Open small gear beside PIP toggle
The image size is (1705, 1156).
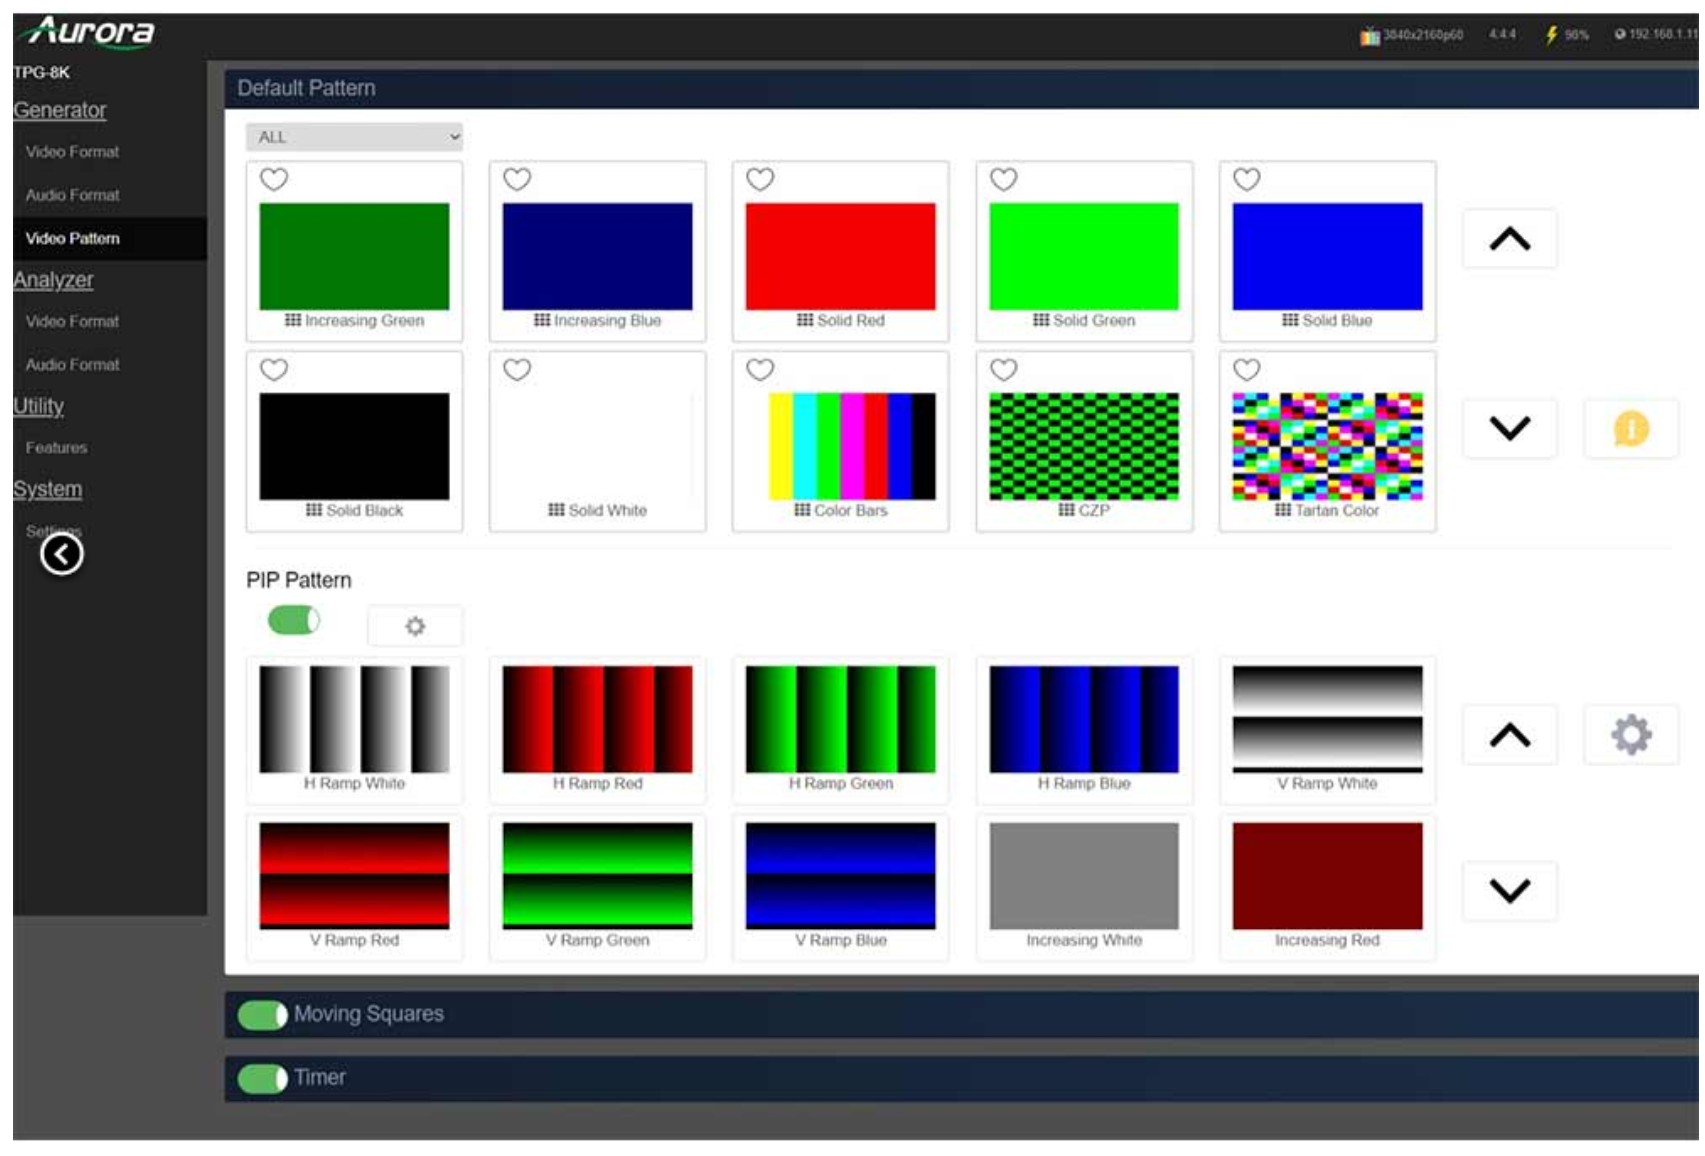415,626
